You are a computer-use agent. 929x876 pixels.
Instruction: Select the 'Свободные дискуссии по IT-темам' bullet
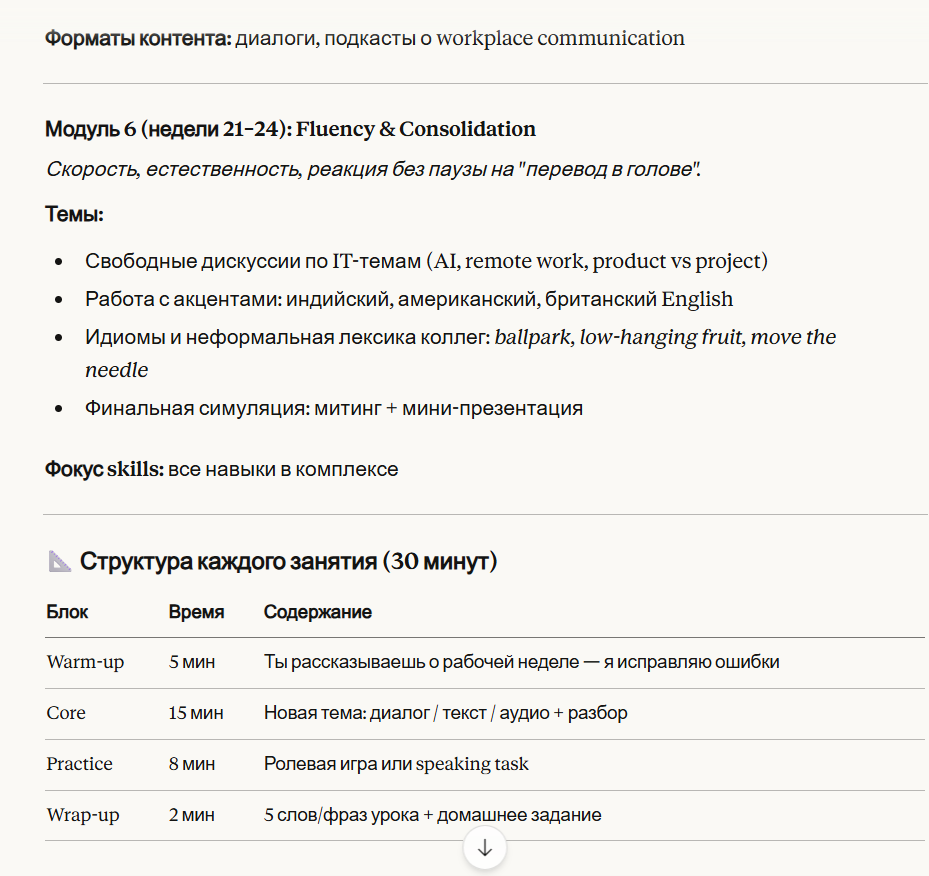(426, 262)
